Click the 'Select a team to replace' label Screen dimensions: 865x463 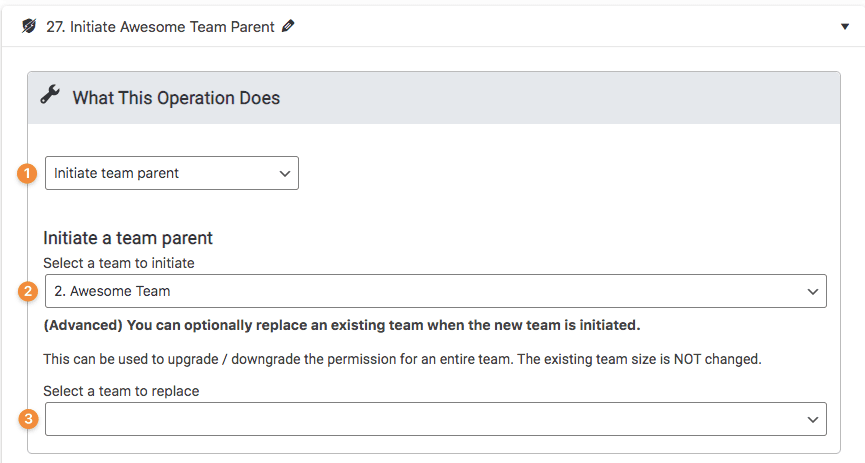[121, 391]
